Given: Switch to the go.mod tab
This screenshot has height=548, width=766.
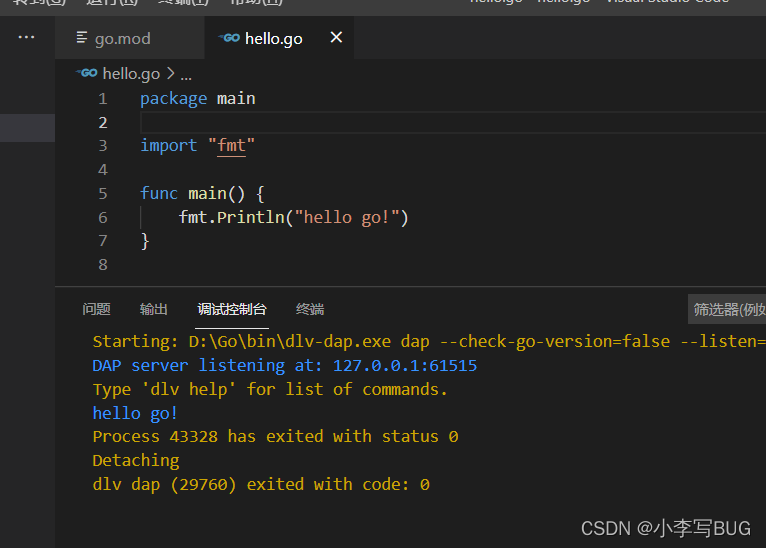Looking at the screenshot, I should [122, 38].
